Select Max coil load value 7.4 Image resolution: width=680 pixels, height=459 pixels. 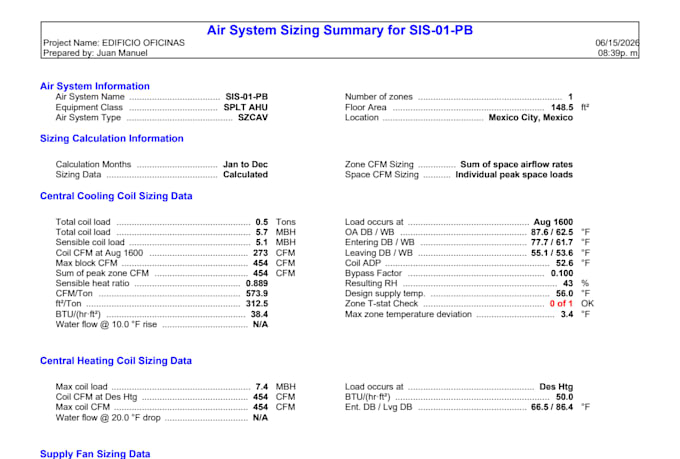coord(262,387)
